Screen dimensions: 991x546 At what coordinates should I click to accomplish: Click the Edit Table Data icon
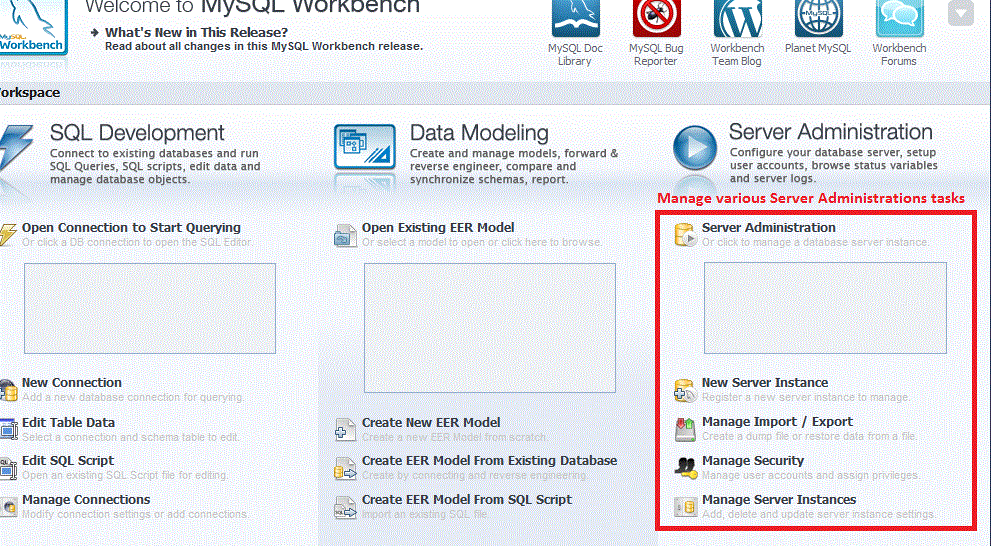8,429
